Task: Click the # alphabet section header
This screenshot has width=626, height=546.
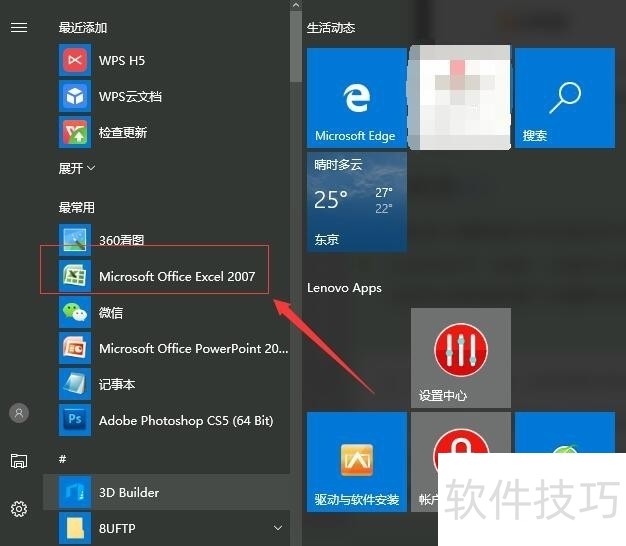Action: (x=63, y=459)
